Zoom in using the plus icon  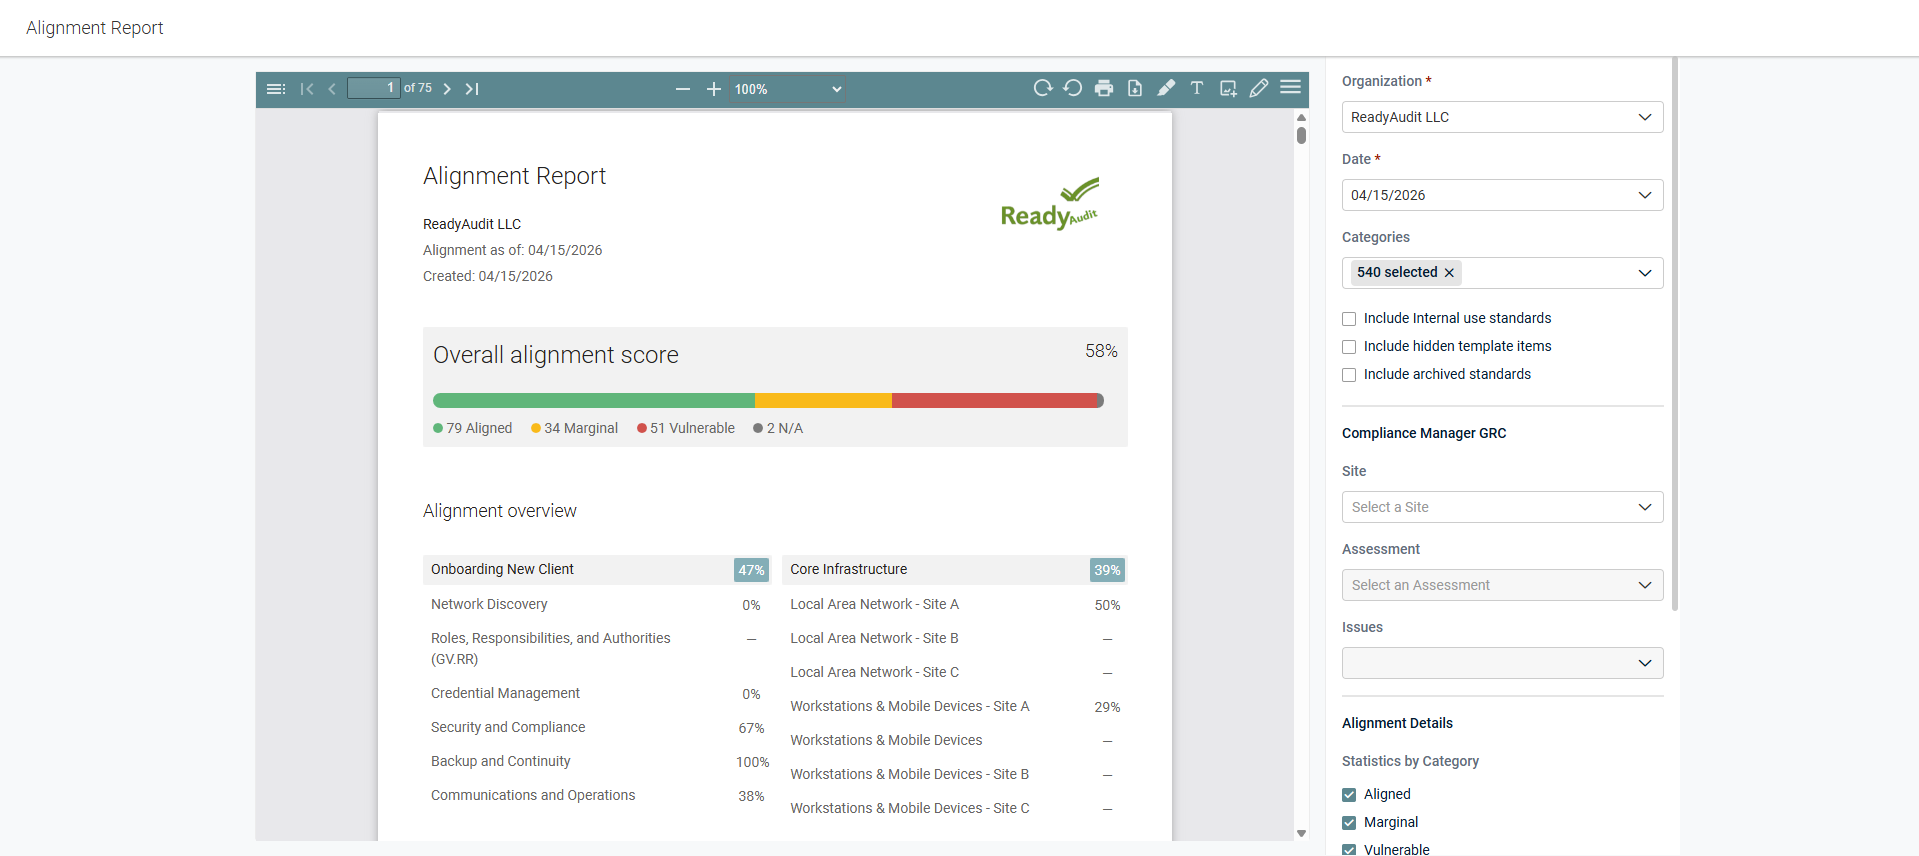pyautogui.click(x=713, y=89)
